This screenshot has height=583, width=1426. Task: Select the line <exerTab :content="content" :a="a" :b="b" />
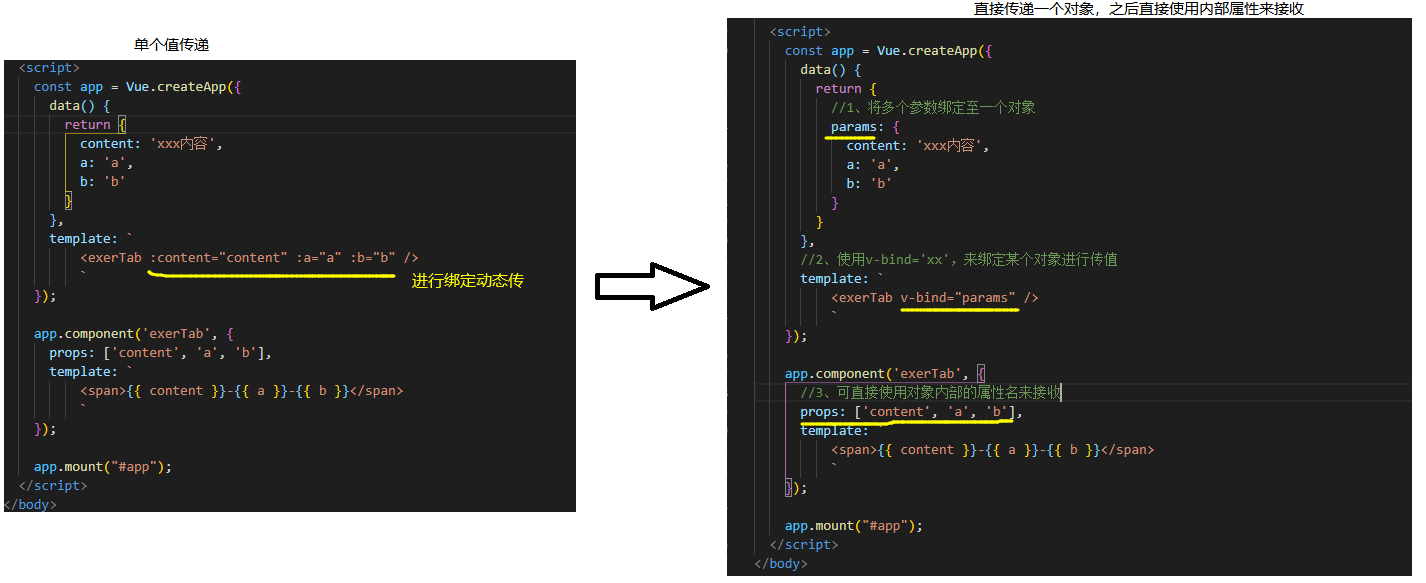point(250,257)
